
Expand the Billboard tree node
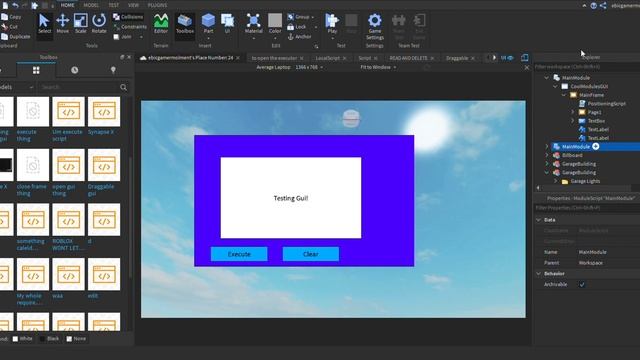point(547,155)
